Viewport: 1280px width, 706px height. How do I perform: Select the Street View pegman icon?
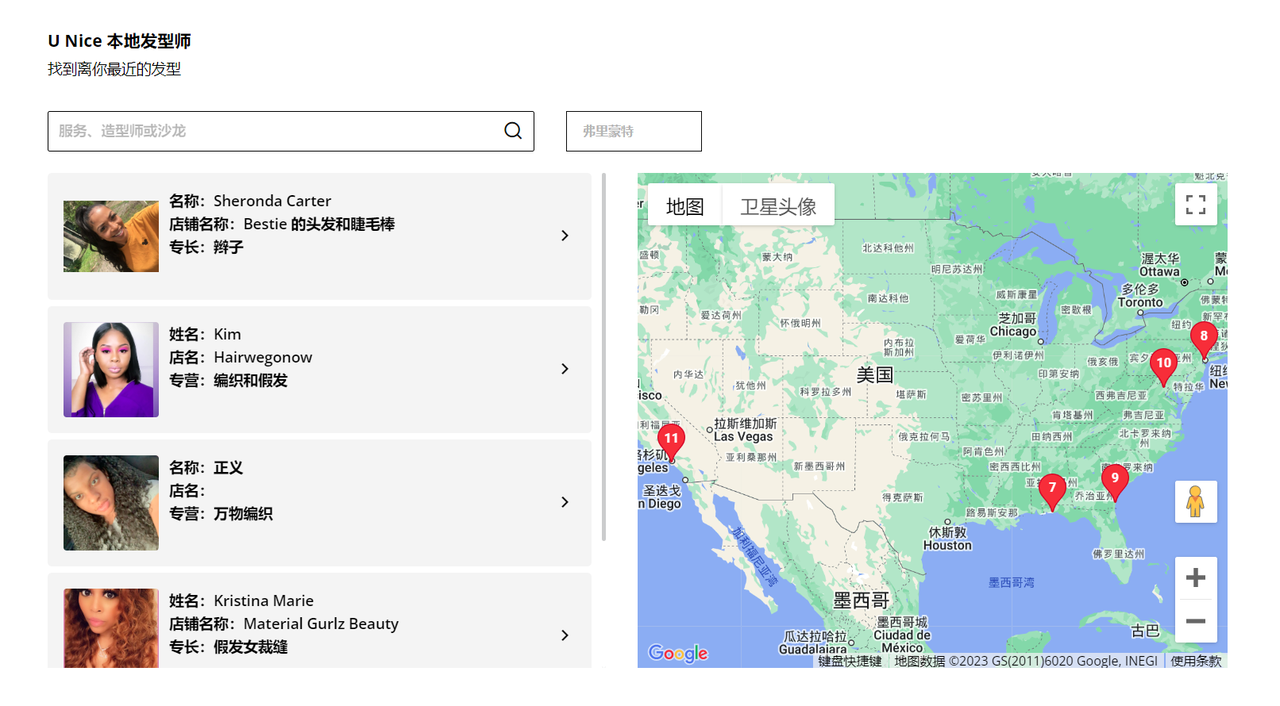1196,501
